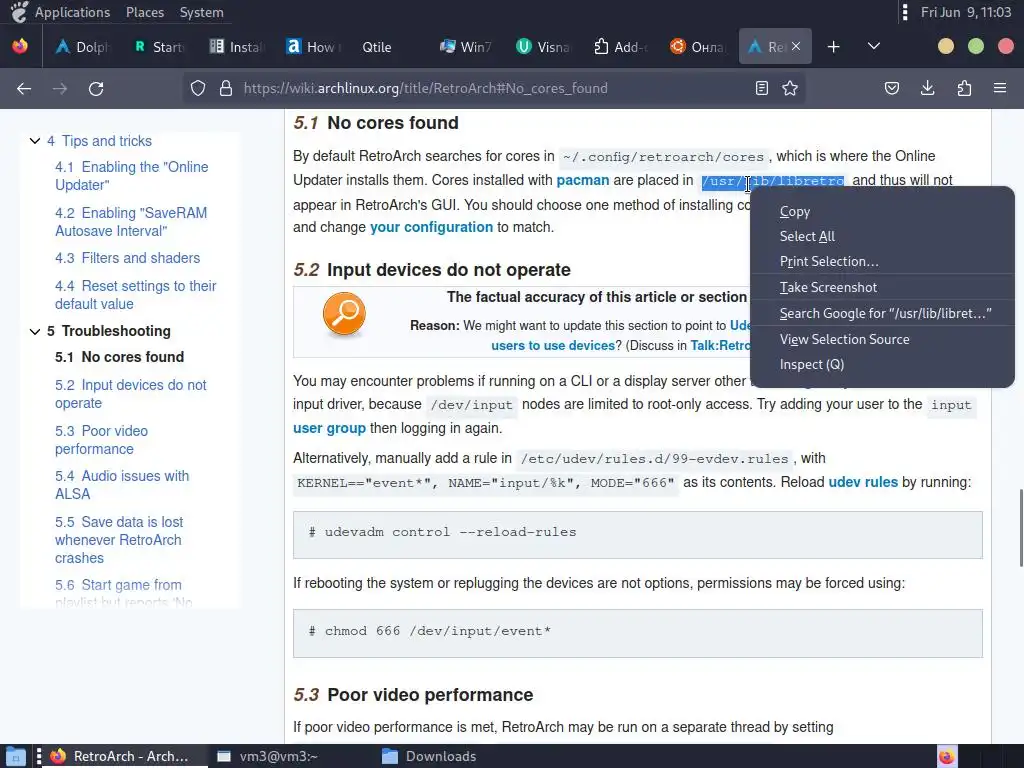Open the Firefox hamburger menu
Screen dimensions: 1024x768
tap(1000, 88)
